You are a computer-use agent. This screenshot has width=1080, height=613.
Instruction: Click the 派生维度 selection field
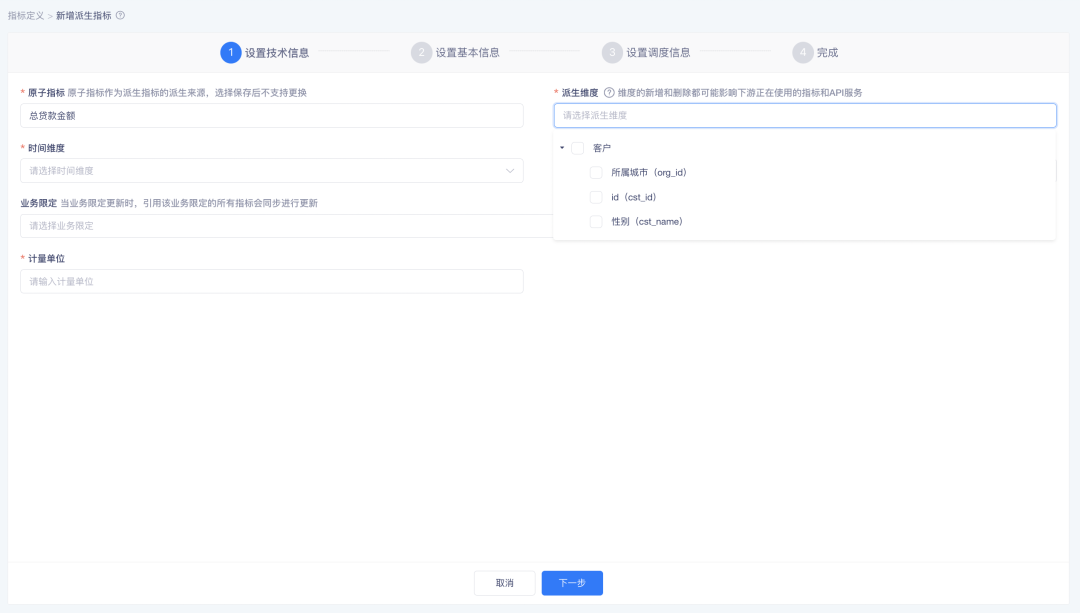point(804,116)
